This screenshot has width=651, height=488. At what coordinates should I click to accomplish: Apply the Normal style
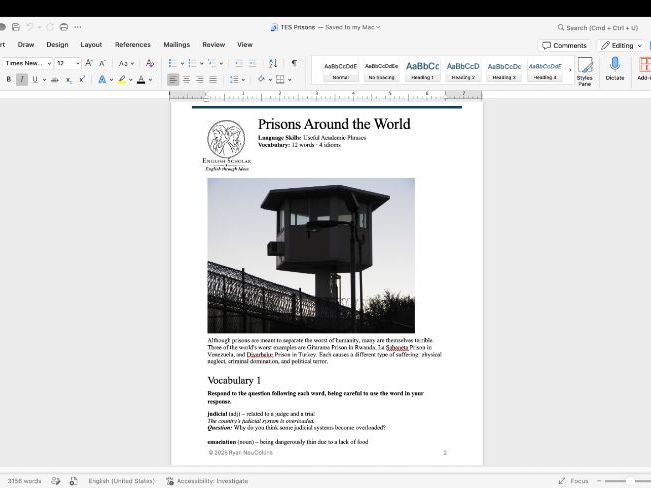tap(340, 70)
